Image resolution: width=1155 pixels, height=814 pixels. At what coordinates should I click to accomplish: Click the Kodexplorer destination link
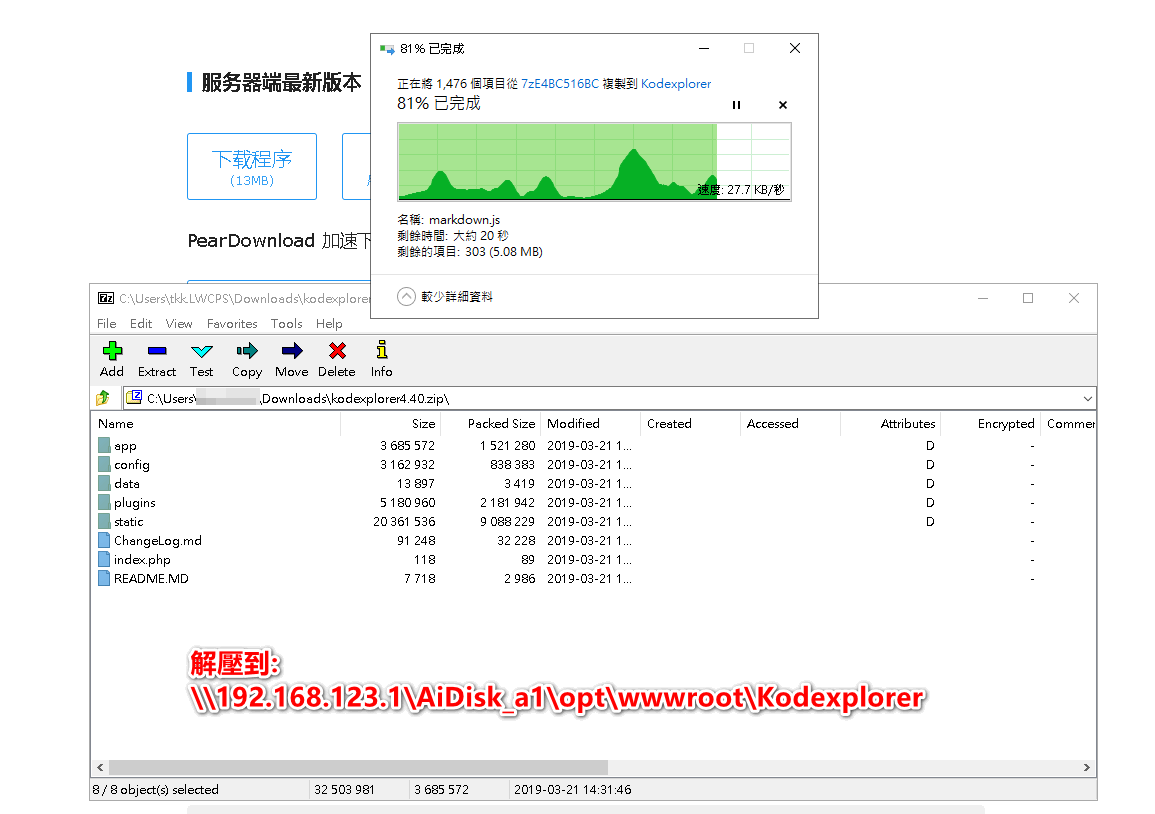(x=676, y=84)
